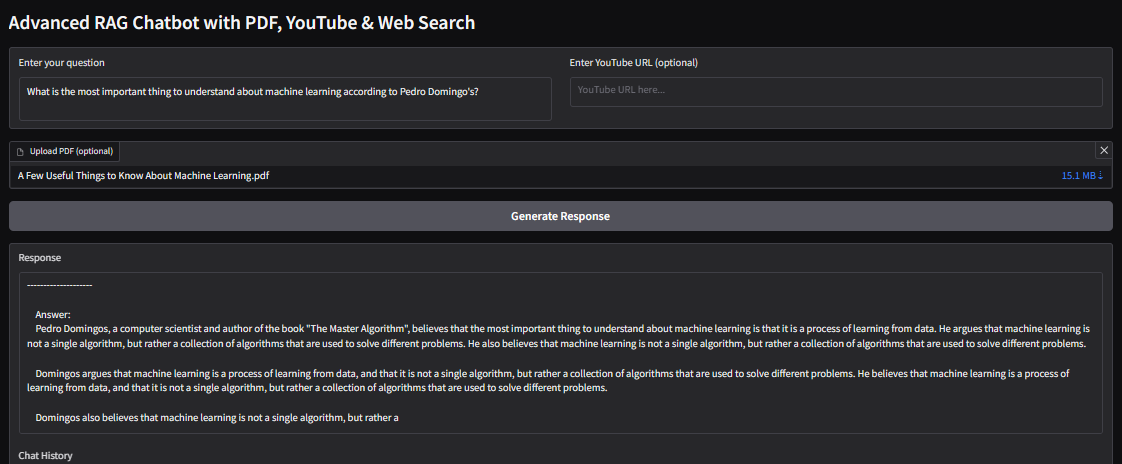
Task: Click the Chat History section label
Action: click(x=45, y=456)
